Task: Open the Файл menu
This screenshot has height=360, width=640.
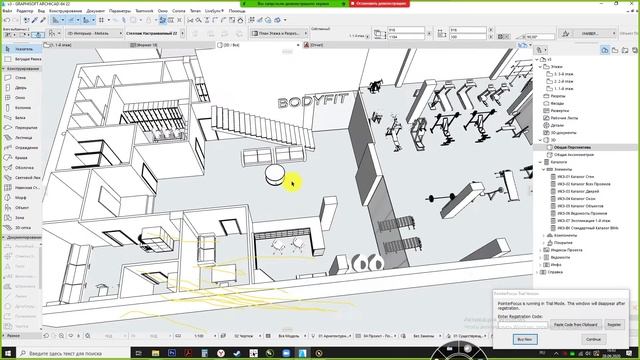Action: click(7, 11)
